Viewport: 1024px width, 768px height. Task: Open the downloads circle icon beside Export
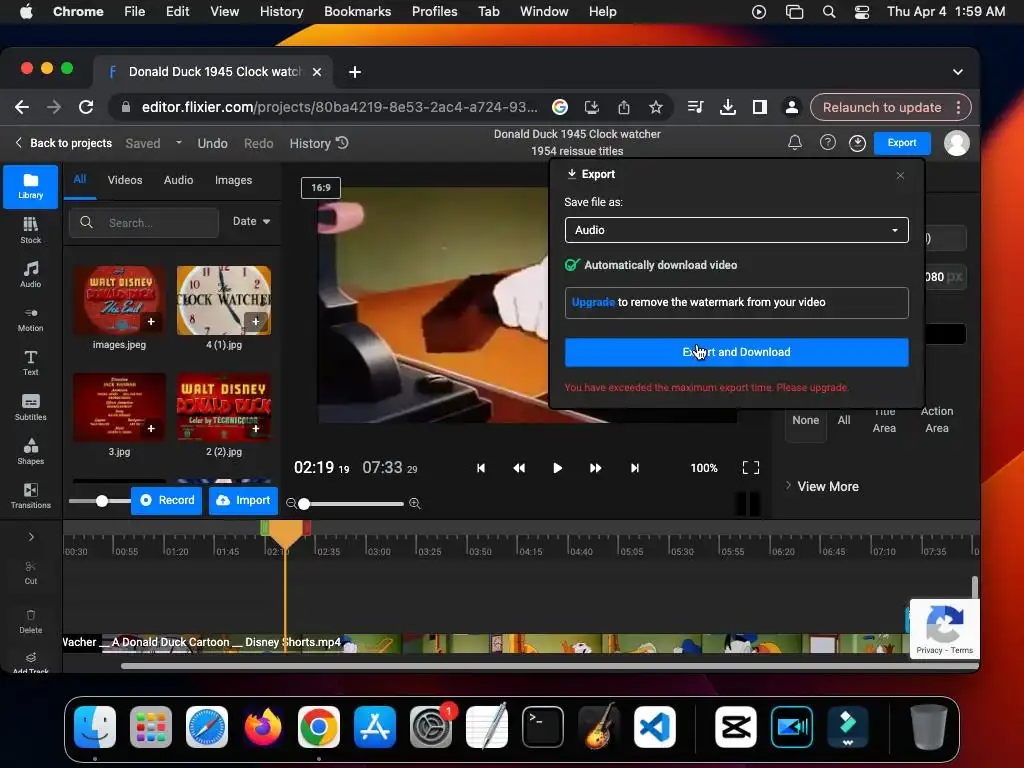(857, 142)
